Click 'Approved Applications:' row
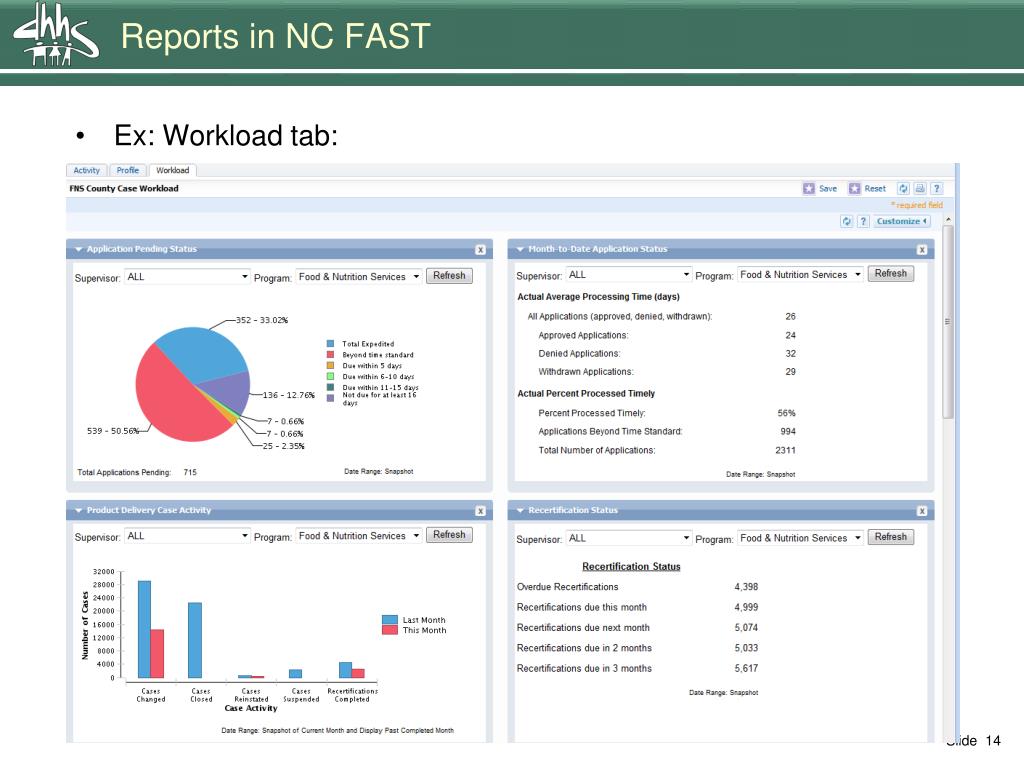 click(667, 336)
